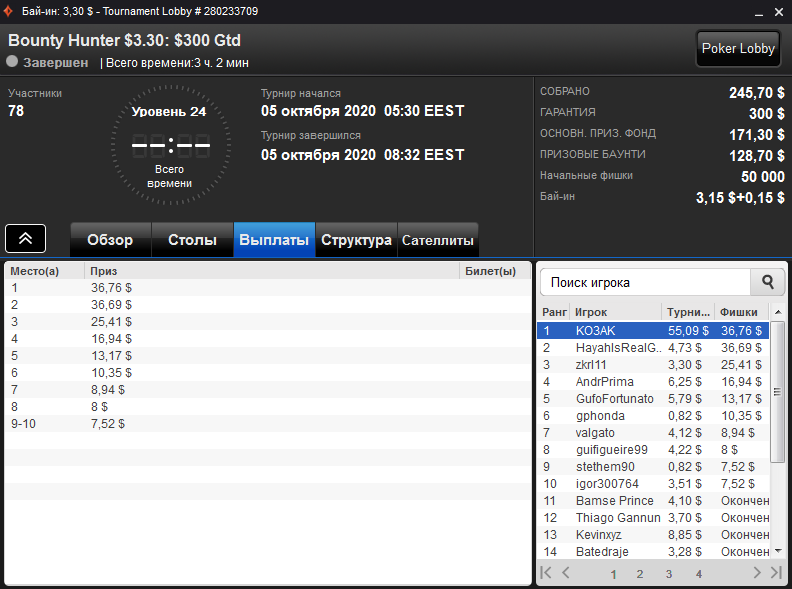Image resolution: width=792 pixels, height=589 pixels.
Task: Return to Poker Lobby button
Action: pos(738,48)
